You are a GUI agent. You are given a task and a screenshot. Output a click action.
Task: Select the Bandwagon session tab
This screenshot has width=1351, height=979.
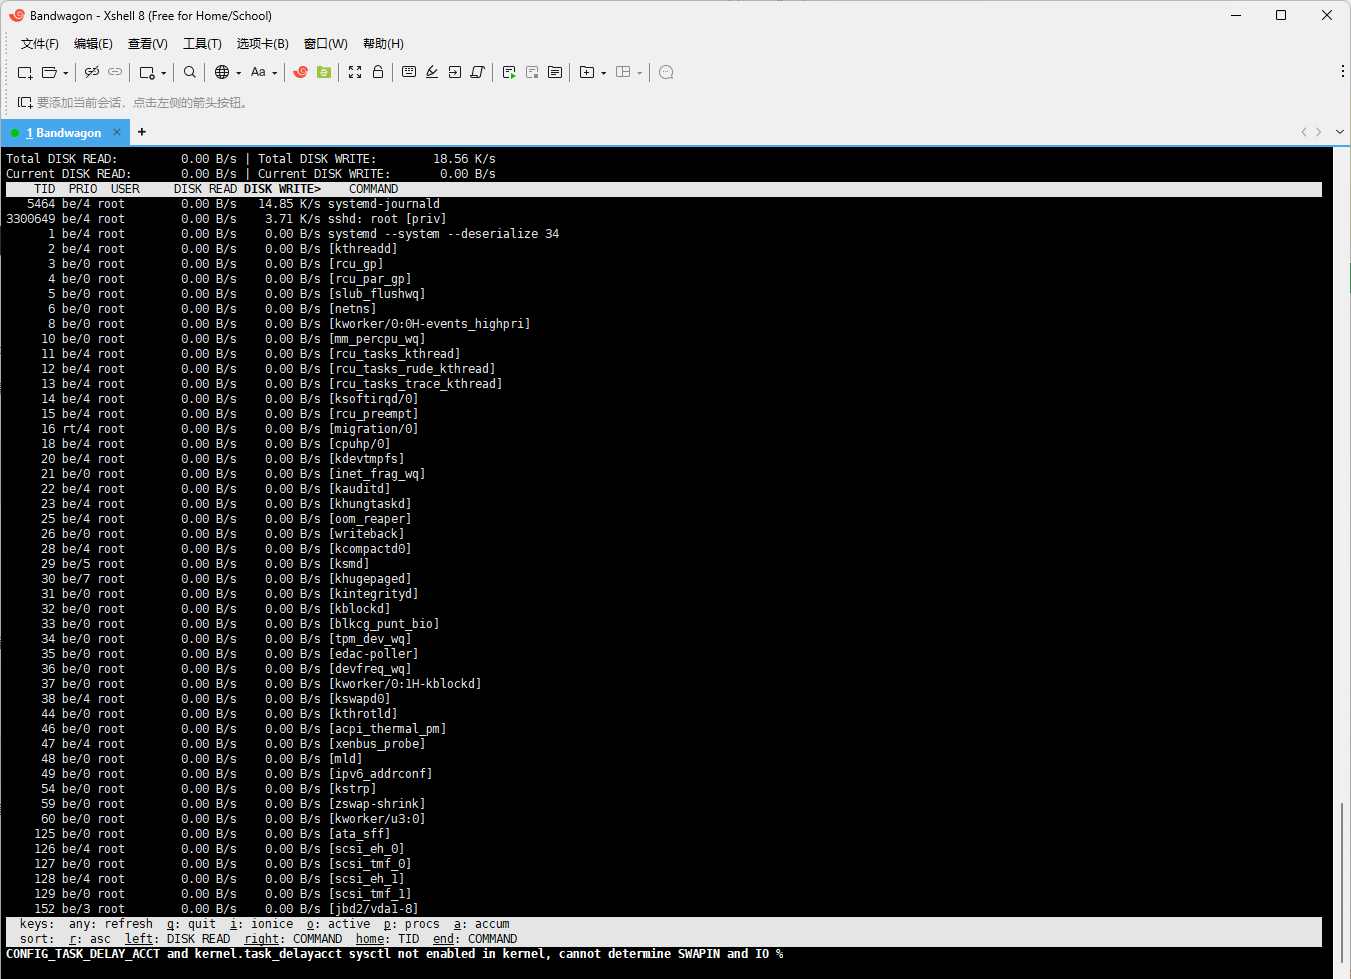(x=63, y=133)
